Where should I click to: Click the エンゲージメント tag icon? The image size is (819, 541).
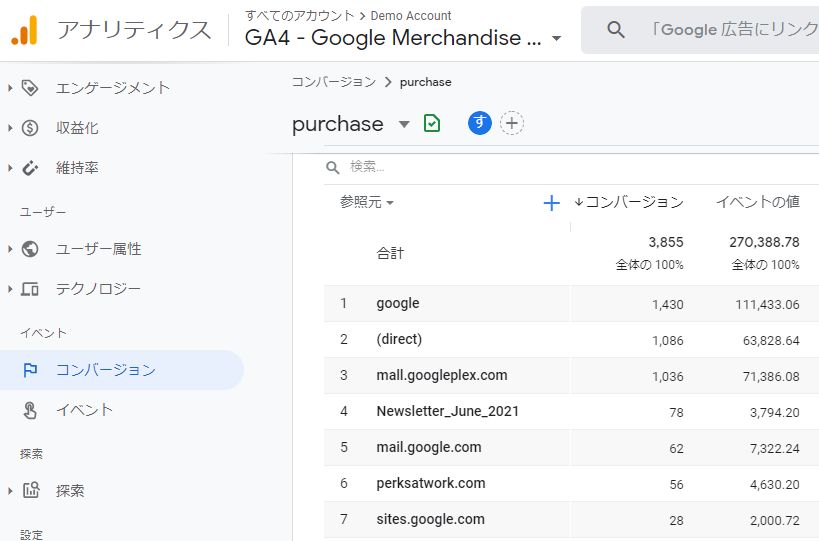click(30, 88)
